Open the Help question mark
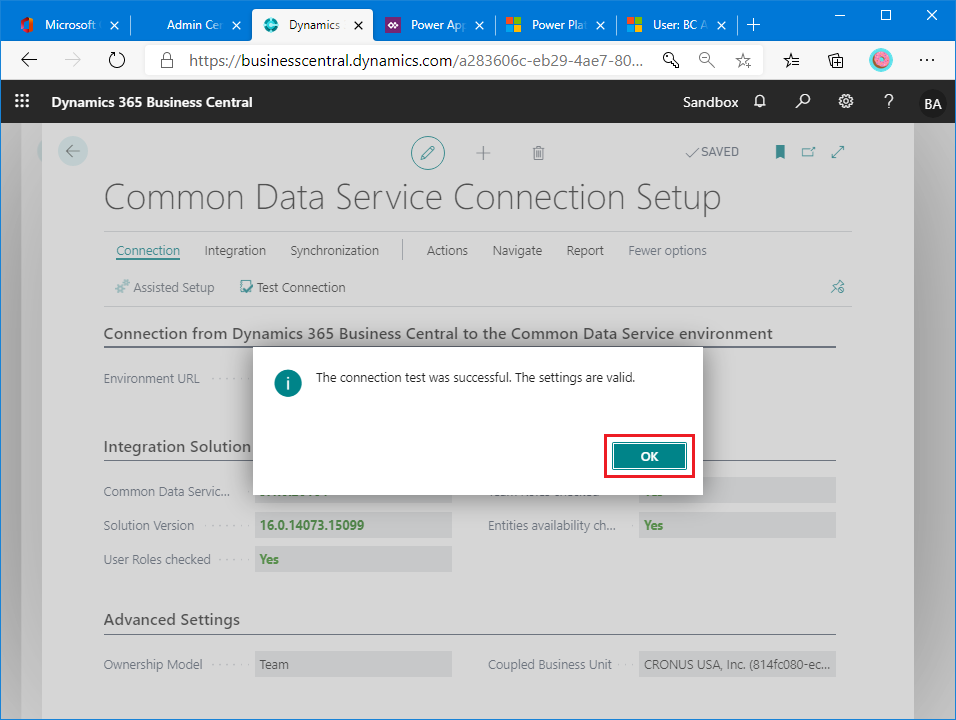The width and height of the screenshot is (956, 720). coord(888,101)
